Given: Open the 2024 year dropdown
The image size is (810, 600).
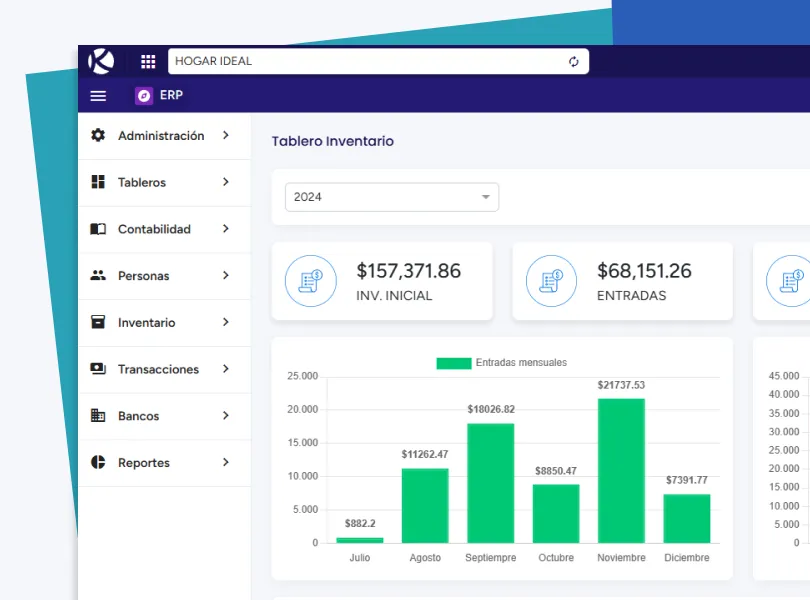Looking at the screenshot, I should click(391, 197).
